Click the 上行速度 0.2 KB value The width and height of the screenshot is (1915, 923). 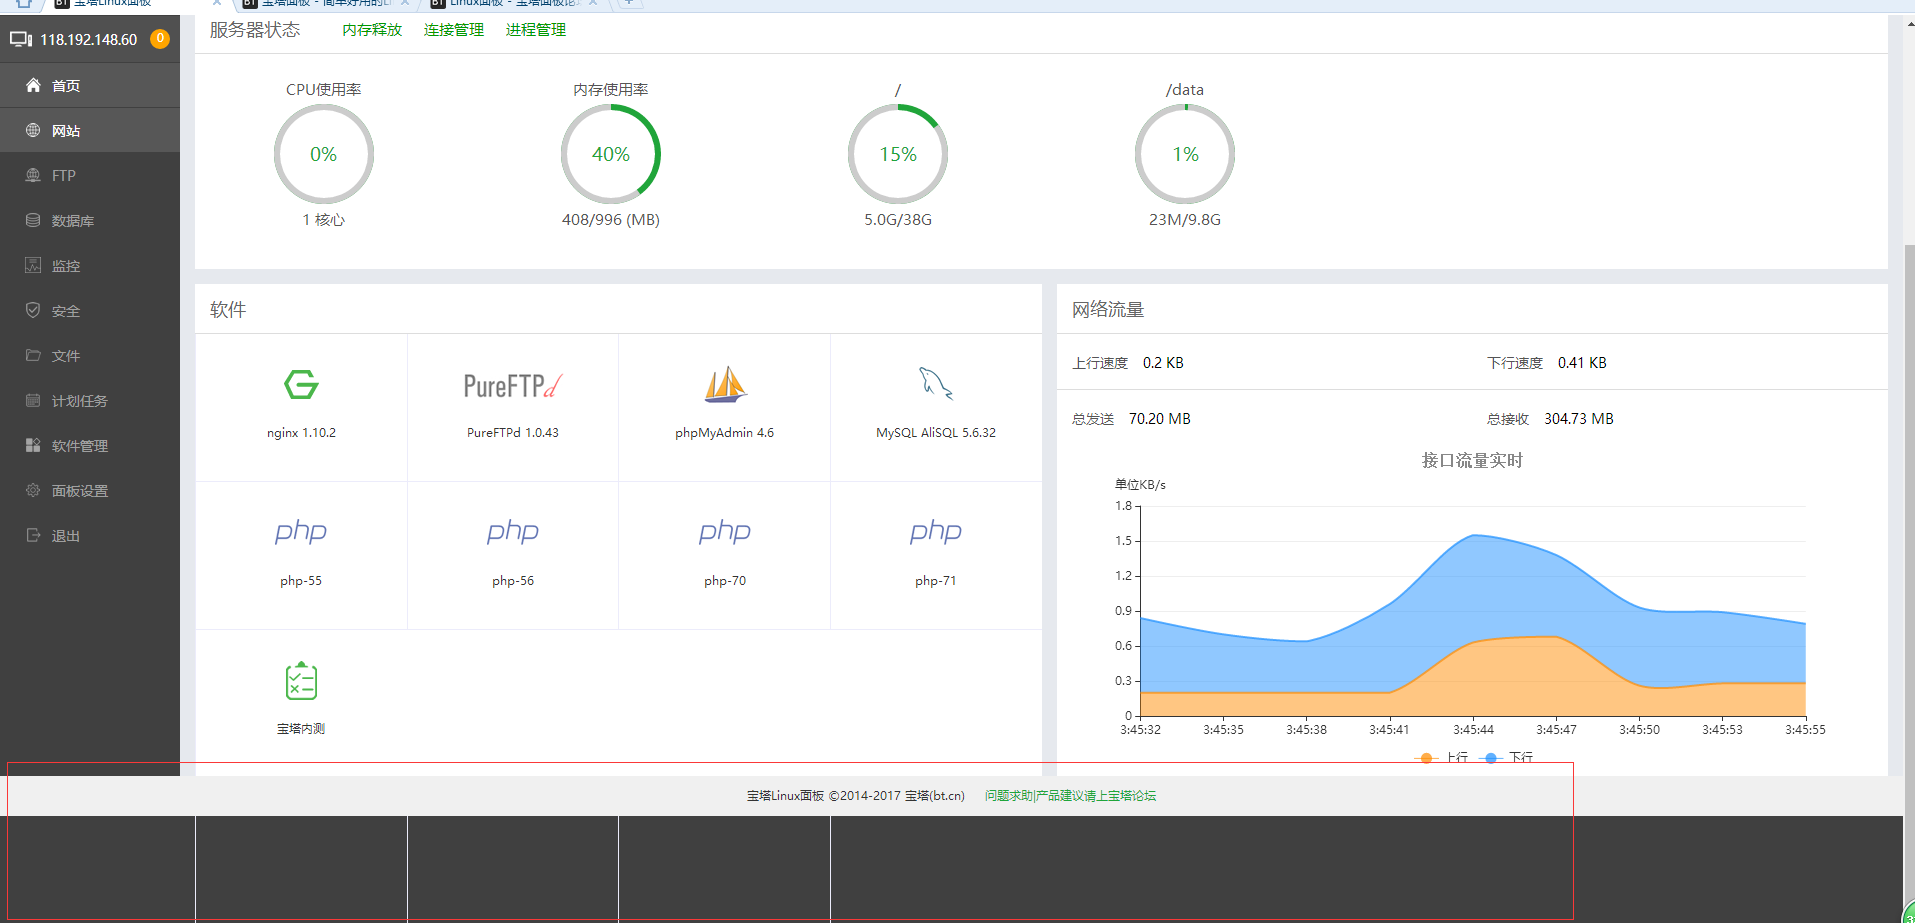point(1163,363)
